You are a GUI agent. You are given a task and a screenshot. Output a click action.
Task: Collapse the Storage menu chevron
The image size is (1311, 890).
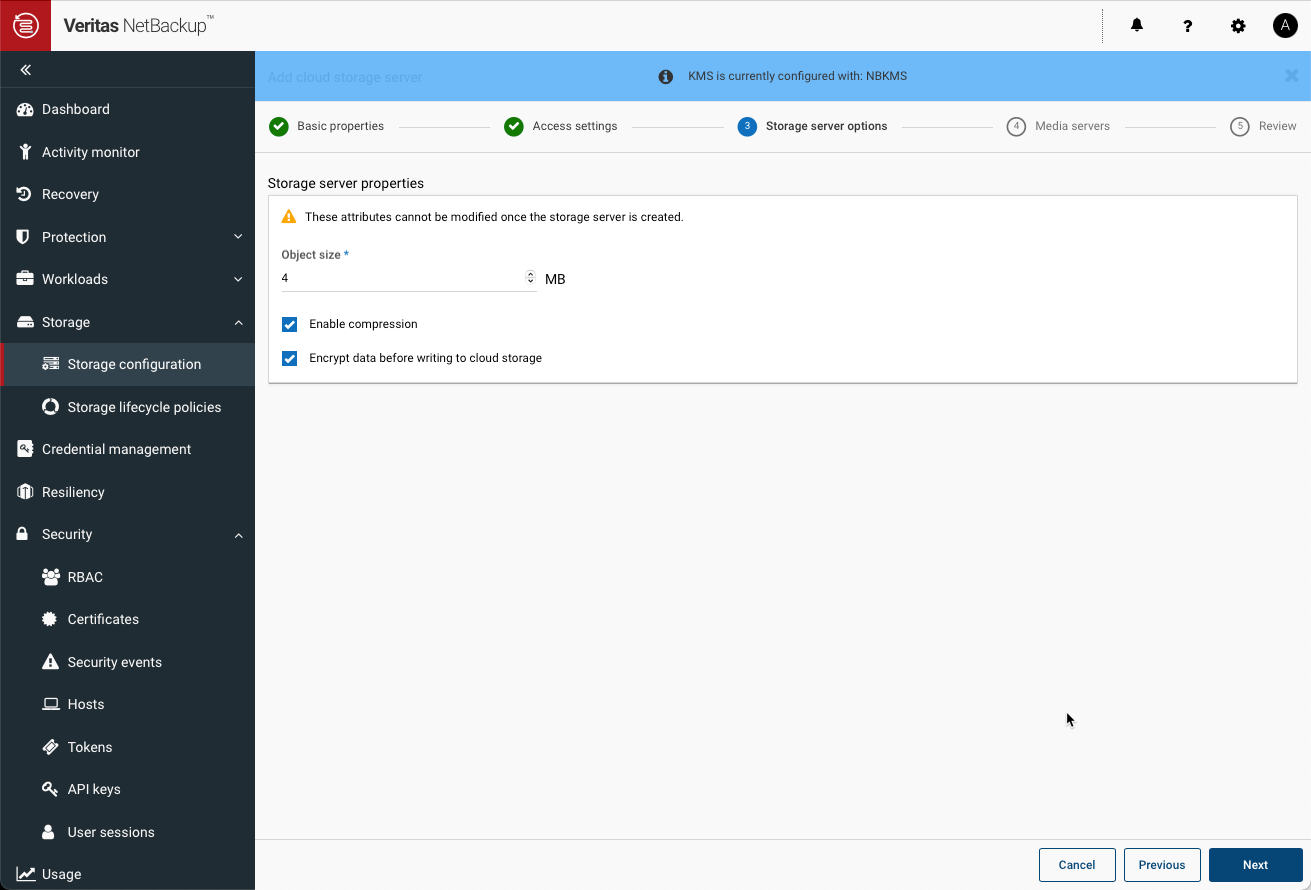click(x=238, y=322)
